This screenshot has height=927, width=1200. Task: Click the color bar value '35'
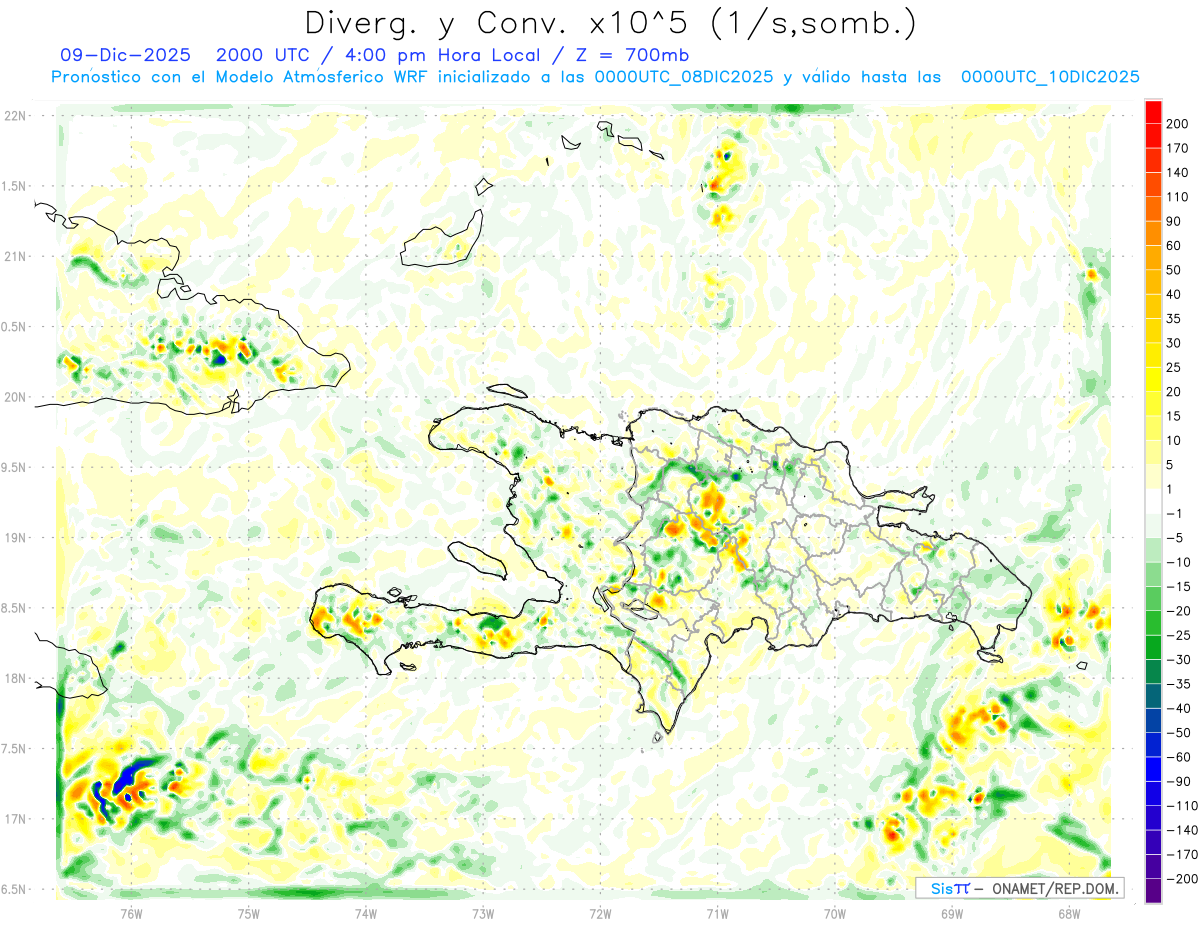pyautogui.click(x=1175, y=319)
